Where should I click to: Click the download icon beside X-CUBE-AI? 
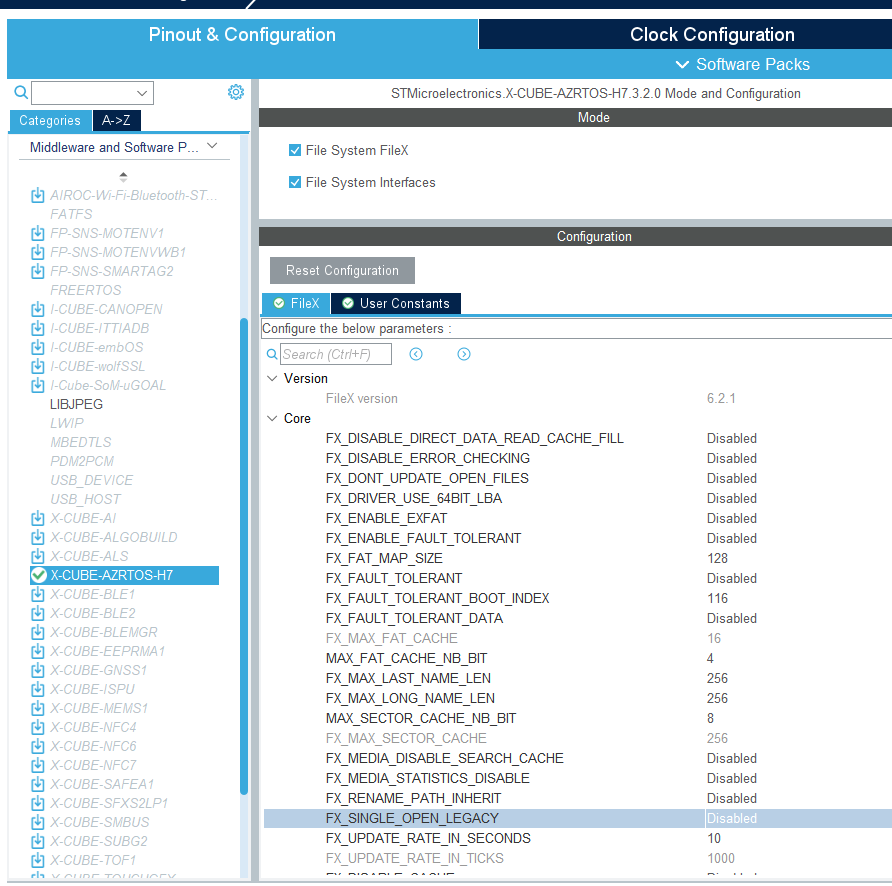[38, 518]
